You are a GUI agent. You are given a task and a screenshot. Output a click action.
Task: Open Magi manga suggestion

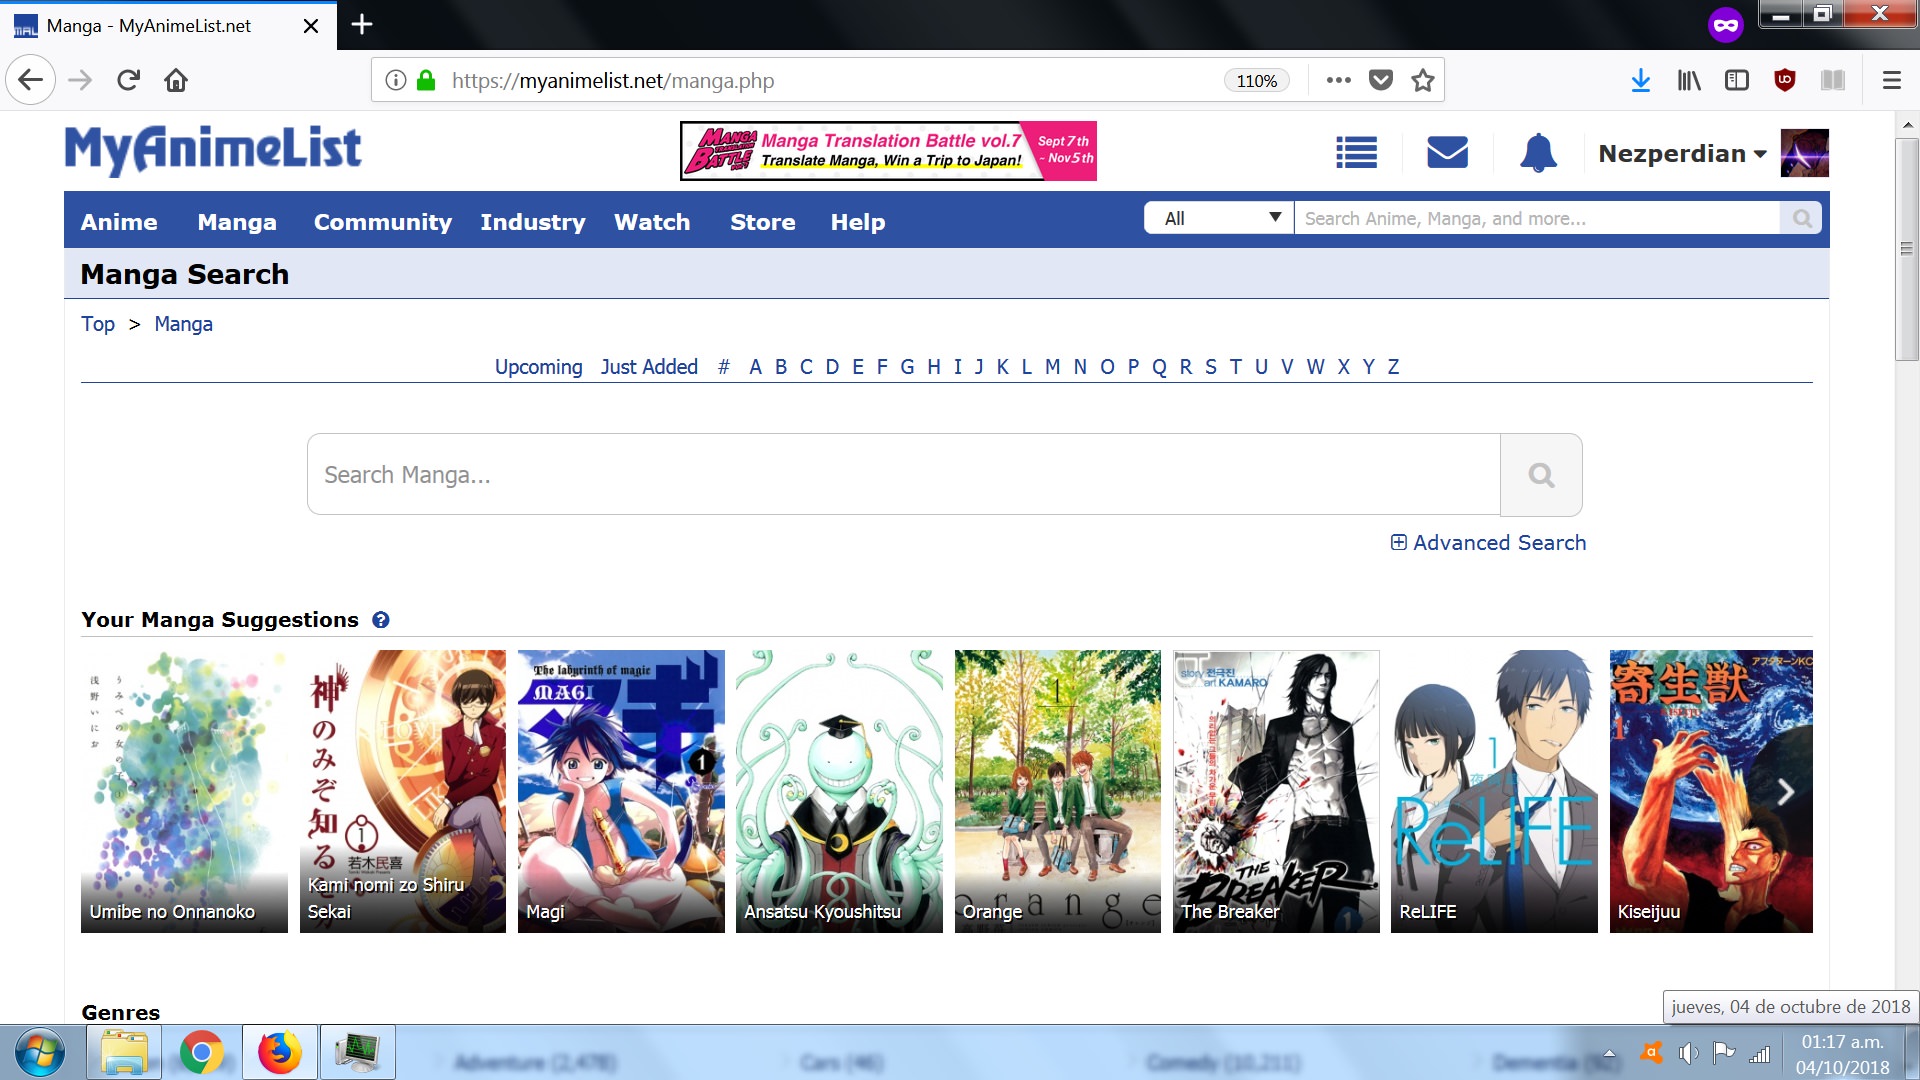click(x=621, y=792)
